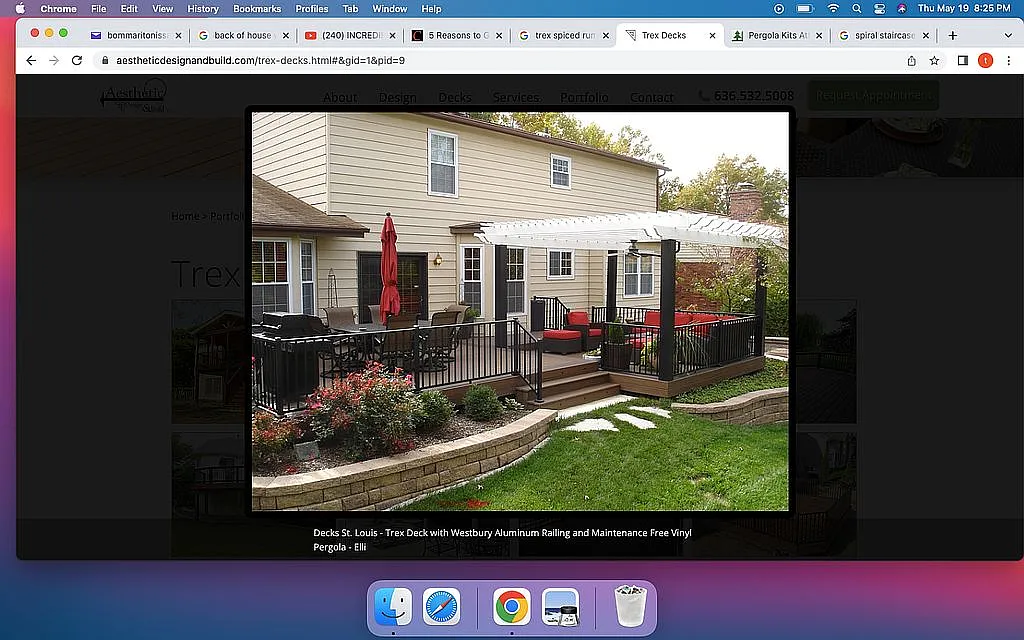The image size is (1024, 640).
Task: Switch to the YouTube (240) INCREDI tab
Action: [350, 35]
